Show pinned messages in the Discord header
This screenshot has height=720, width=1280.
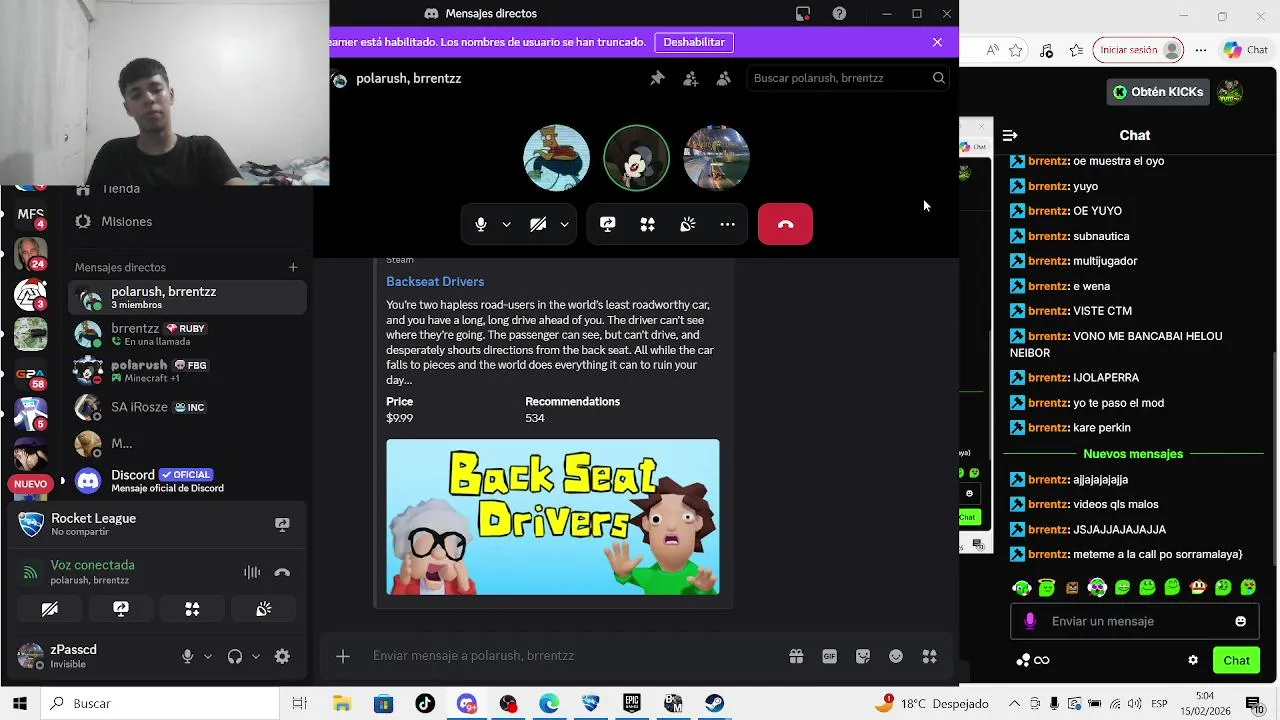657,78
